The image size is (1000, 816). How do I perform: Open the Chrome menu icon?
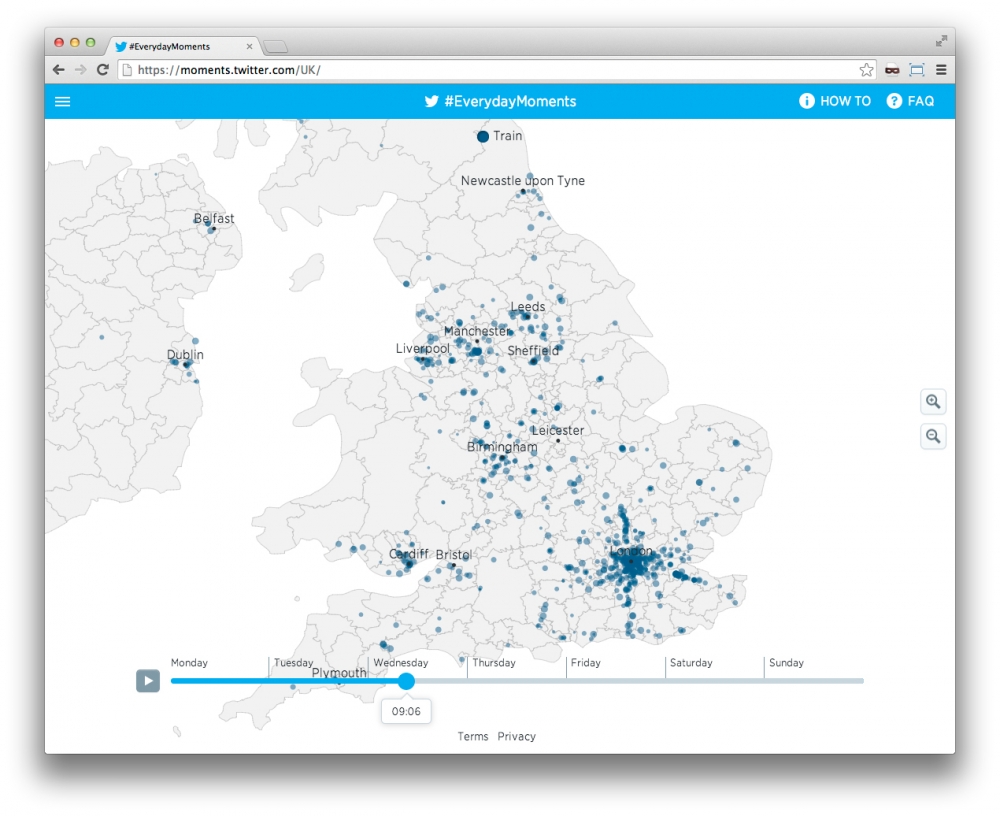tap(941, 70)
